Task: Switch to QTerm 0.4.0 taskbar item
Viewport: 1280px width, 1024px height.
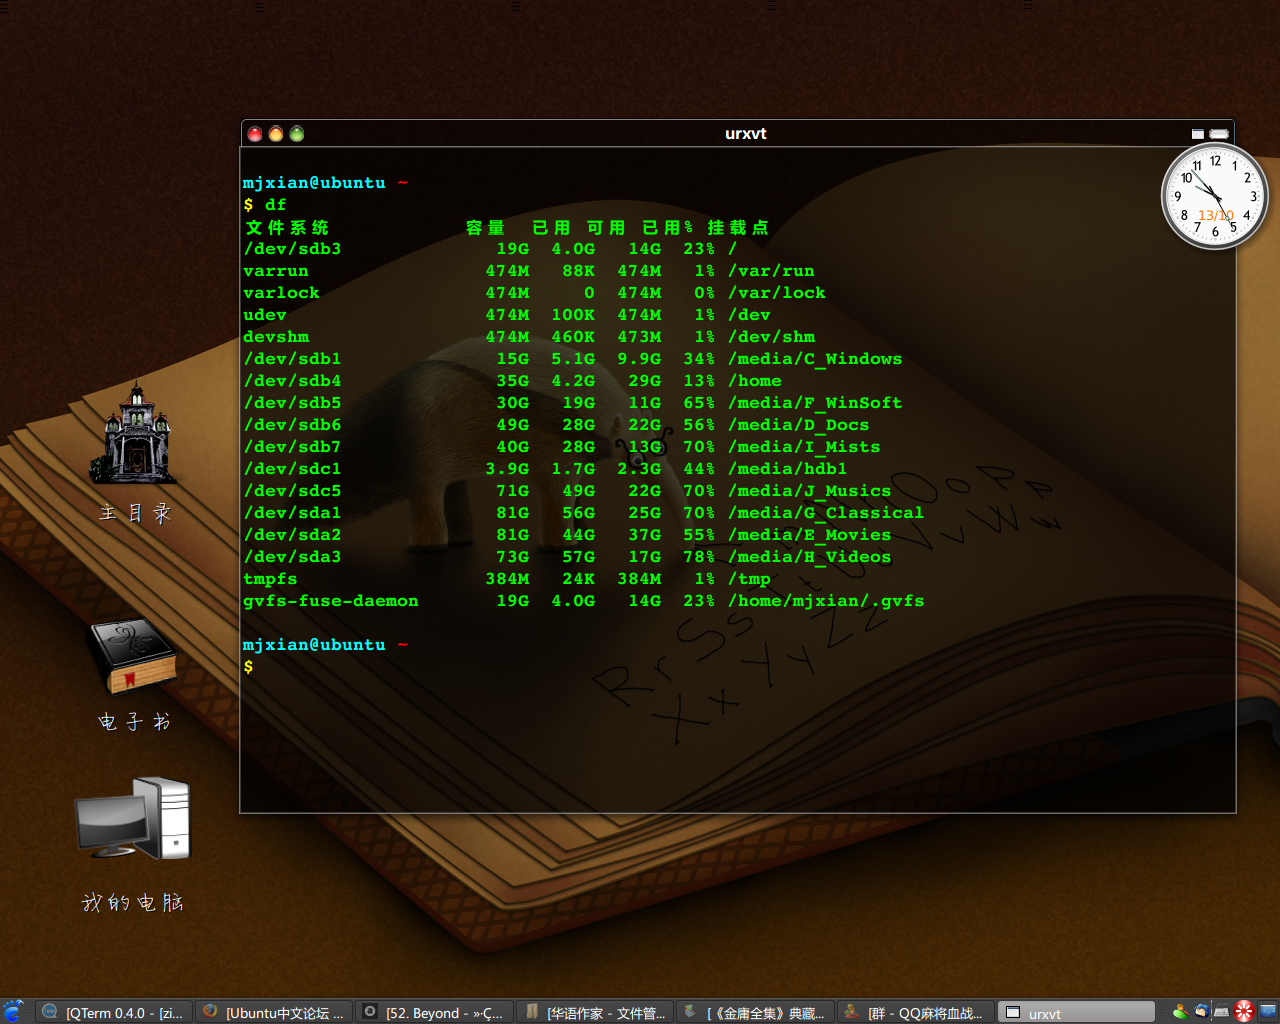Action: (113, 1012)
